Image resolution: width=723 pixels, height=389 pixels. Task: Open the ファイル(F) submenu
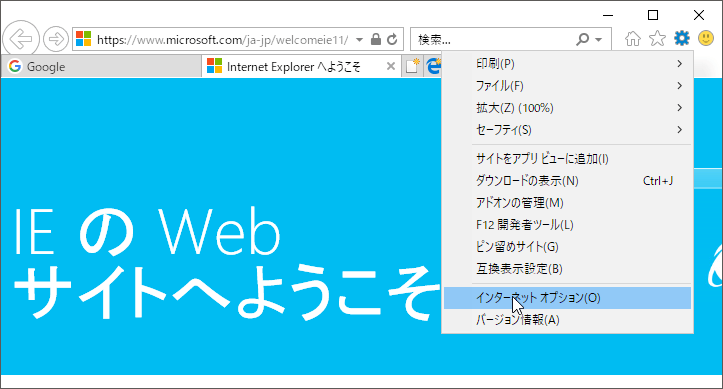[567, 86]
